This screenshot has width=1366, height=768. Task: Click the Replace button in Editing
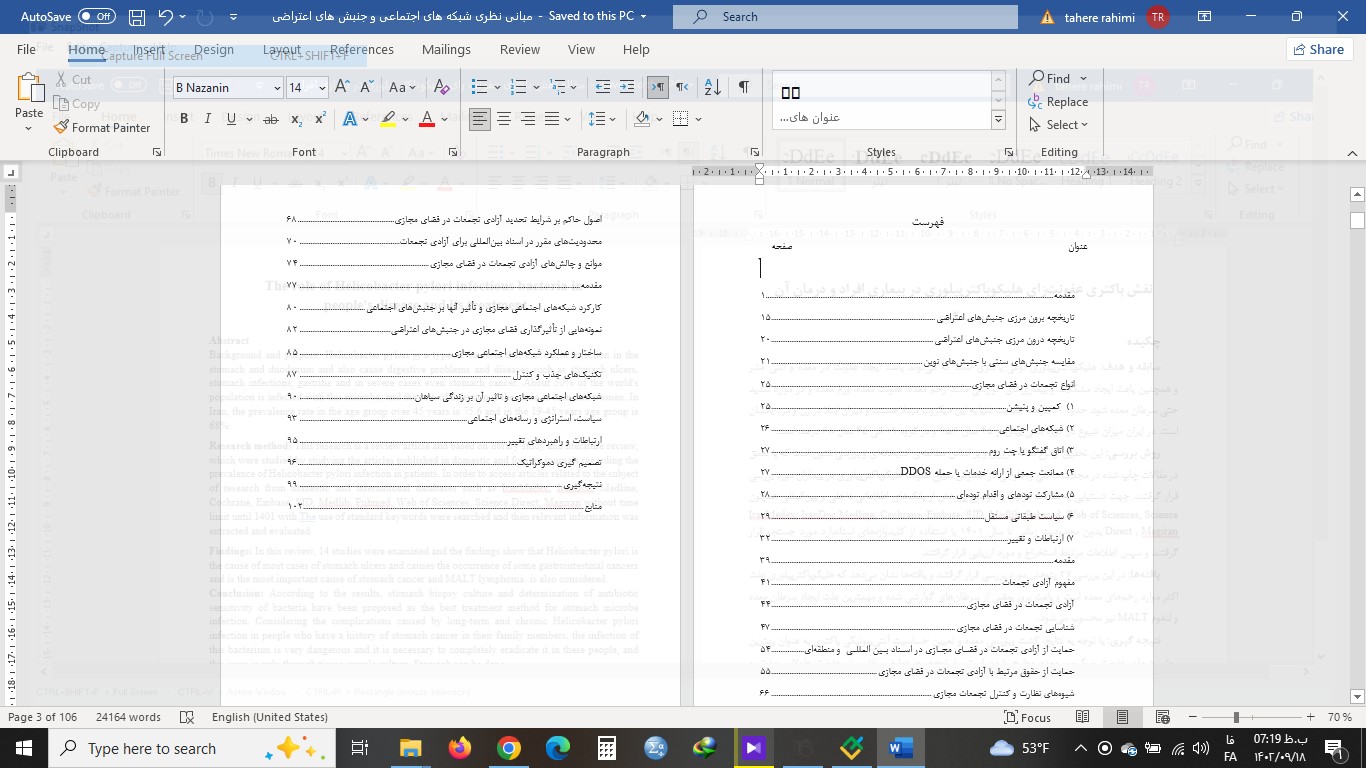pyautogui.click(x=1058, y=102)
